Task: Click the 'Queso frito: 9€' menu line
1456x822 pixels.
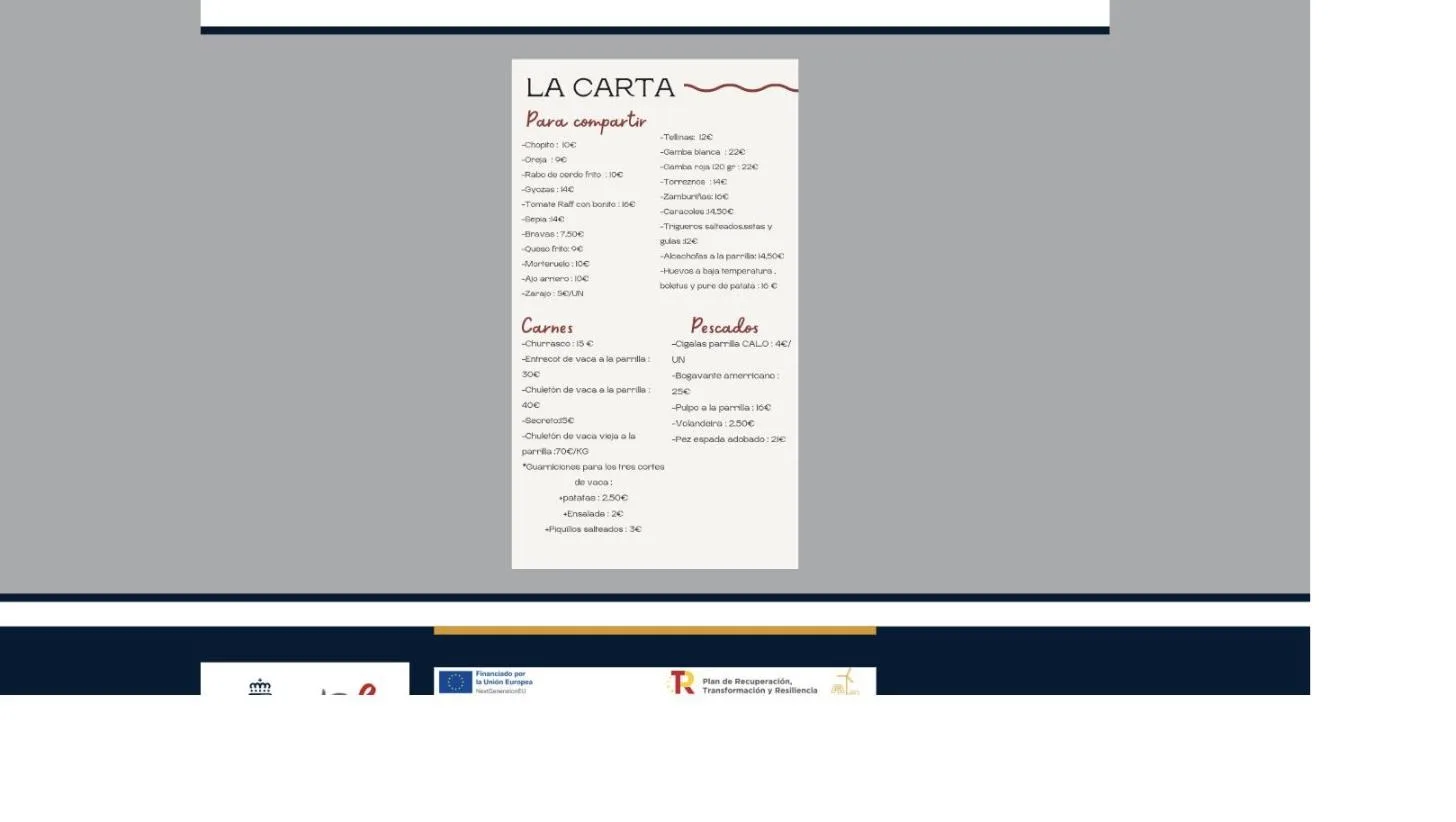Action: [552, 249]
